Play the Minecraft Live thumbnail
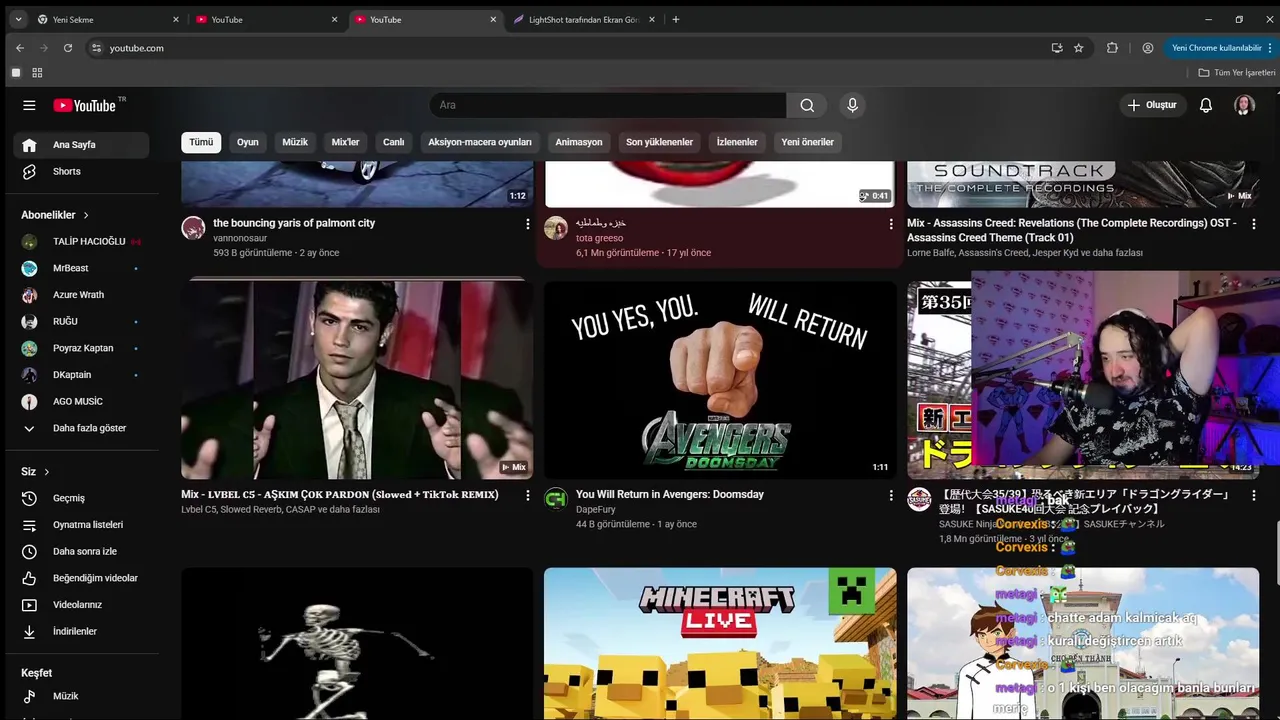 click(x=720, y=644)
